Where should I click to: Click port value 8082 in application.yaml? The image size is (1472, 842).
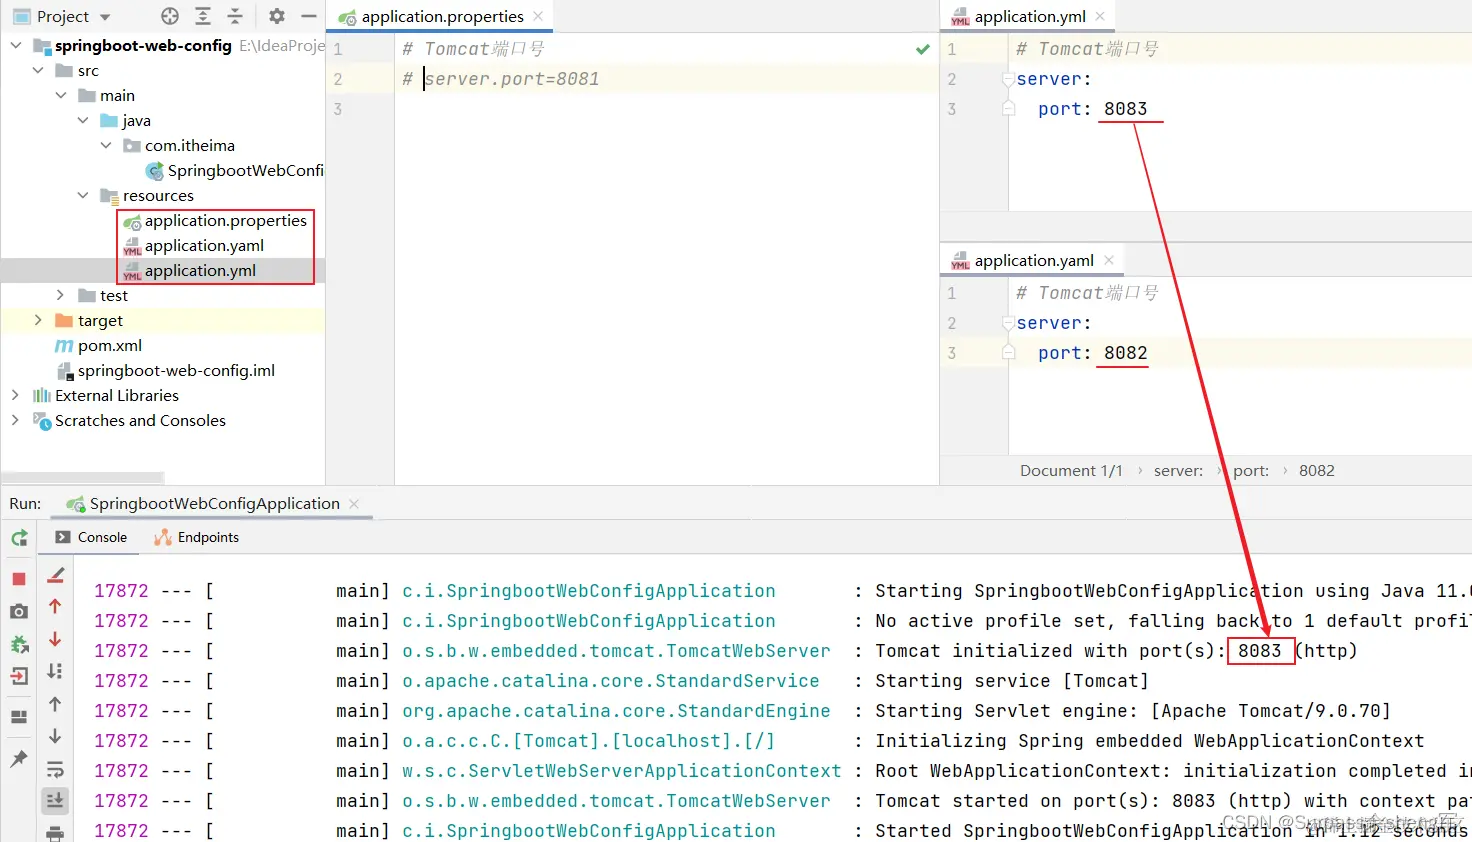pos(1126,353)
